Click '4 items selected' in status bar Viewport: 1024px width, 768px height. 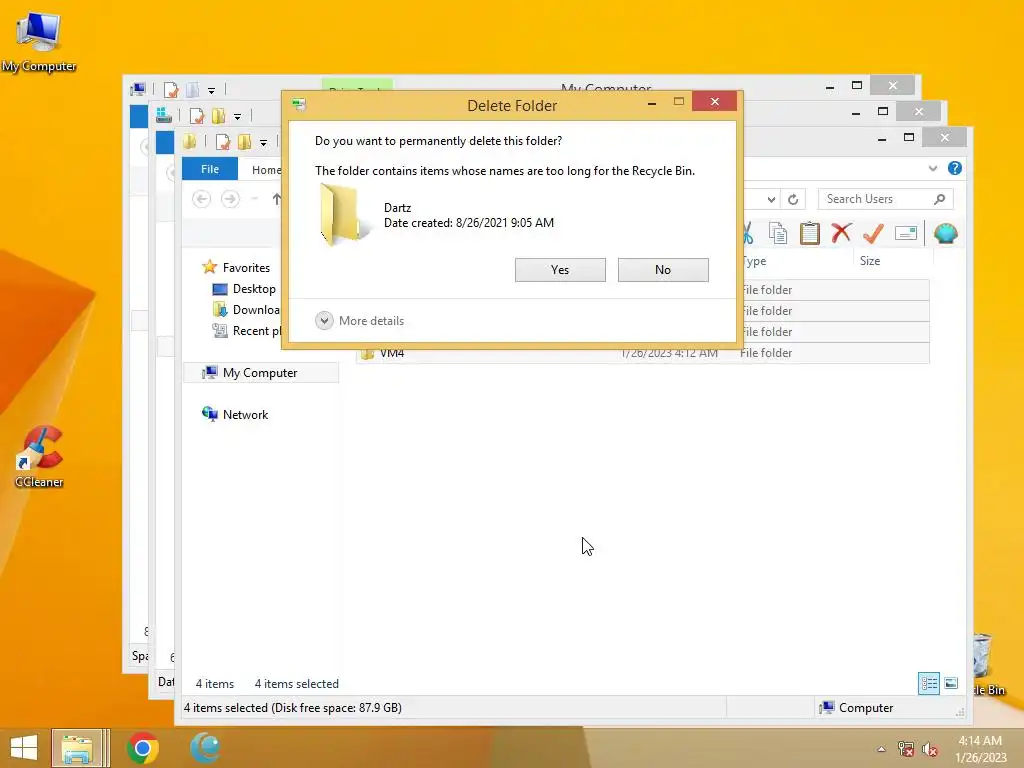[x=296, y=684]
